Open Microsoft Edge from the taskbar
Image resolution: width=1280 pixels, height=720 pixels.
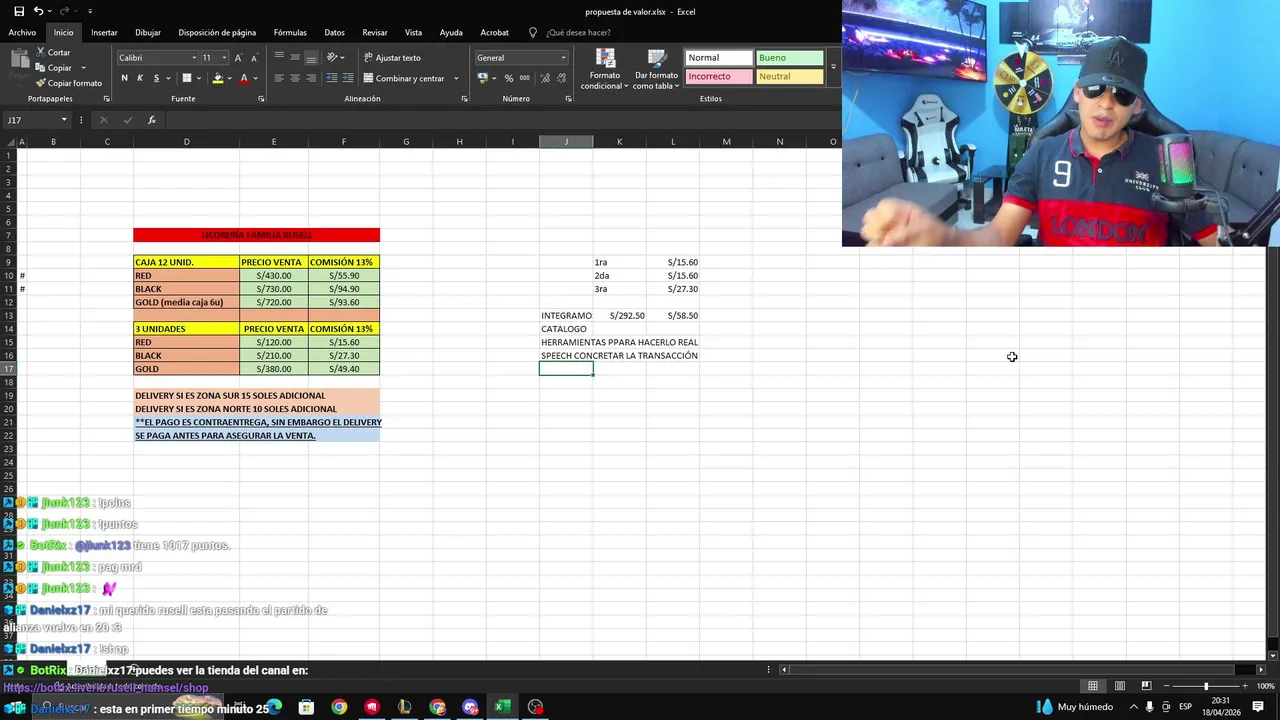coord(274,707)
